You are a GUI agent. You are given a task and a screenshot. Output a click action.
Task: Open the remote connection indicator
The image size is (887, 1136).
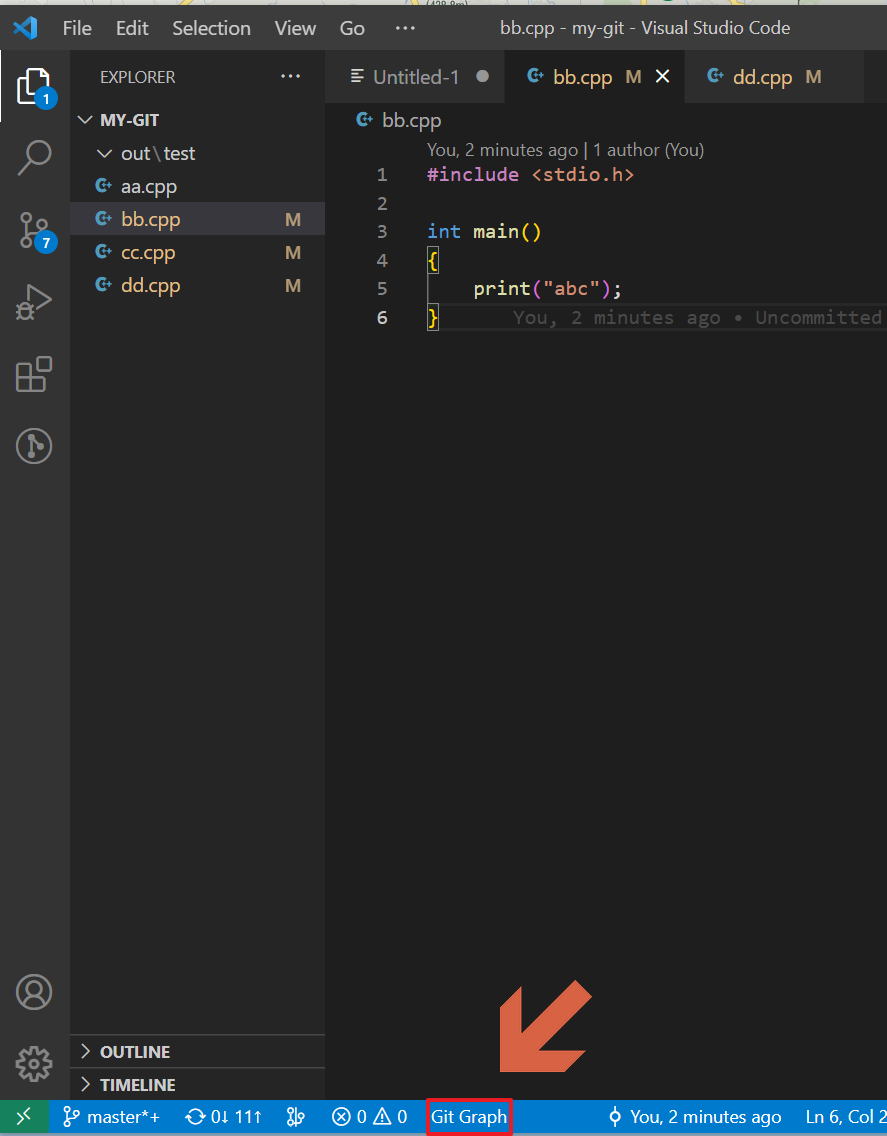[24, 1116]
